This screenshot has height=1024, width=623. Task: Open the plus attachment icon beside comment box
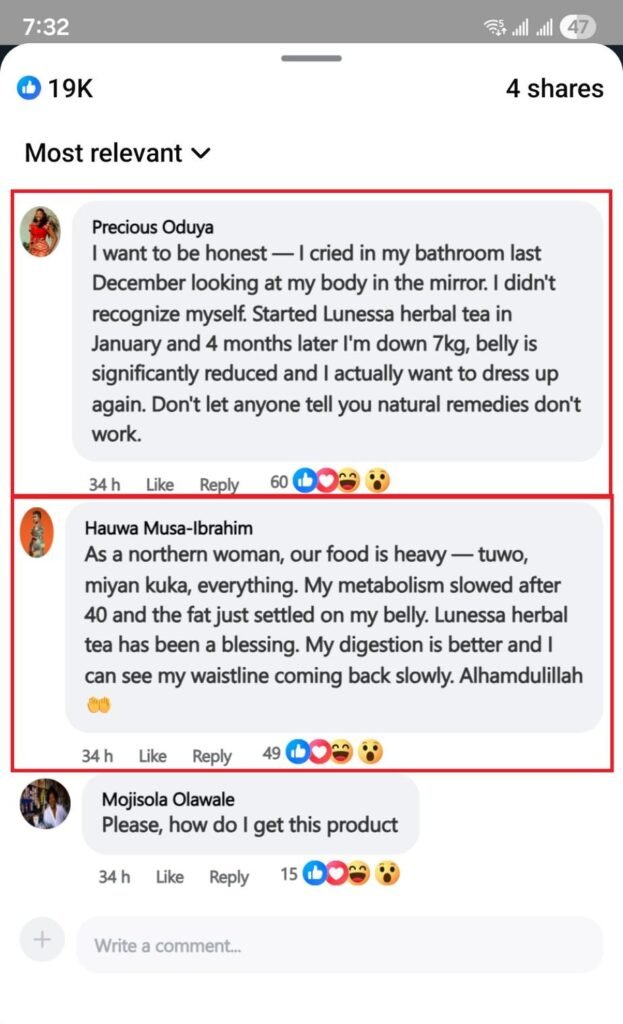[42, 939]
